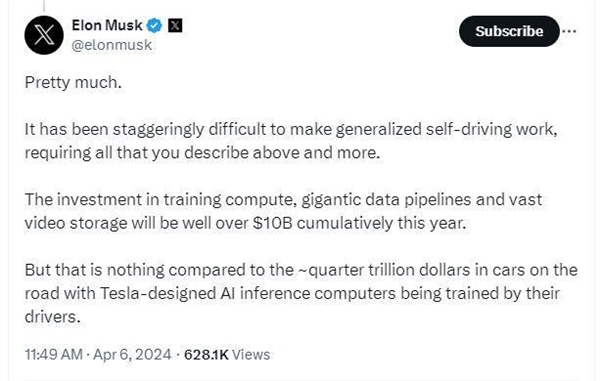Click the '$10B' amount in the post
The width and height of the screenshot is (600, 381).
[x=272, y=223]
